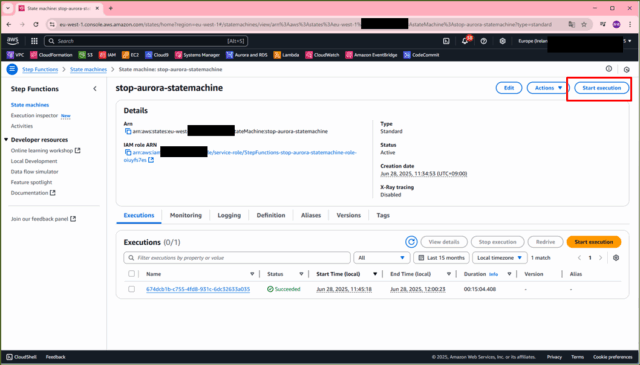Open the notifications bell
This screenshot has height=365, width=640.
point(465,41)
